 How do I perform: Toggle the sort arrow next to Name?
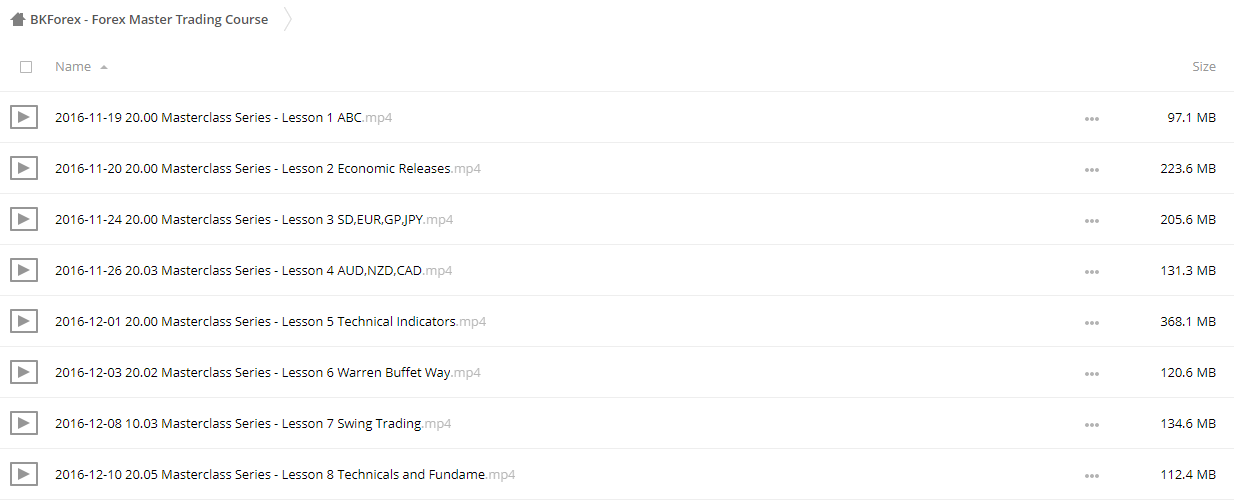[x=104, y=67]
